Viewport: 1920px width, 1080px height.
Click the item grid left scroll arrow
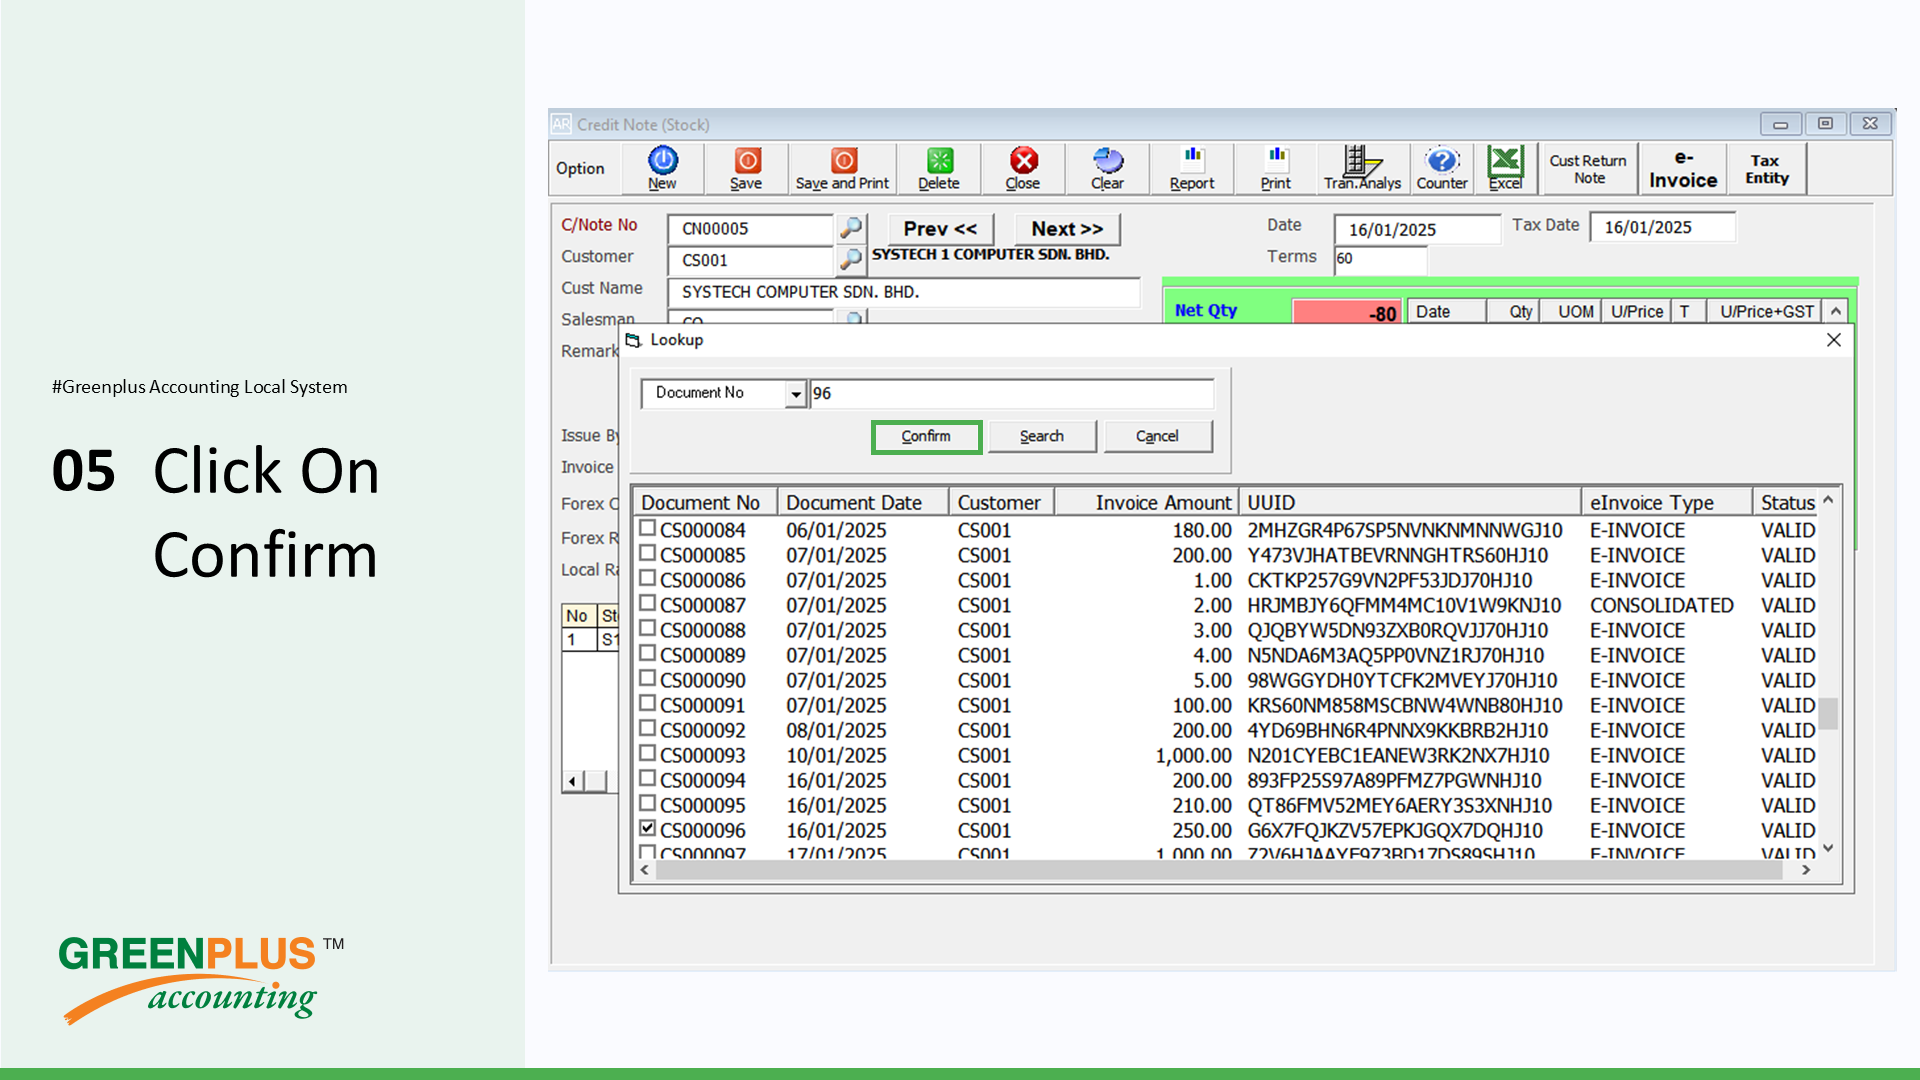pos(572,781)
